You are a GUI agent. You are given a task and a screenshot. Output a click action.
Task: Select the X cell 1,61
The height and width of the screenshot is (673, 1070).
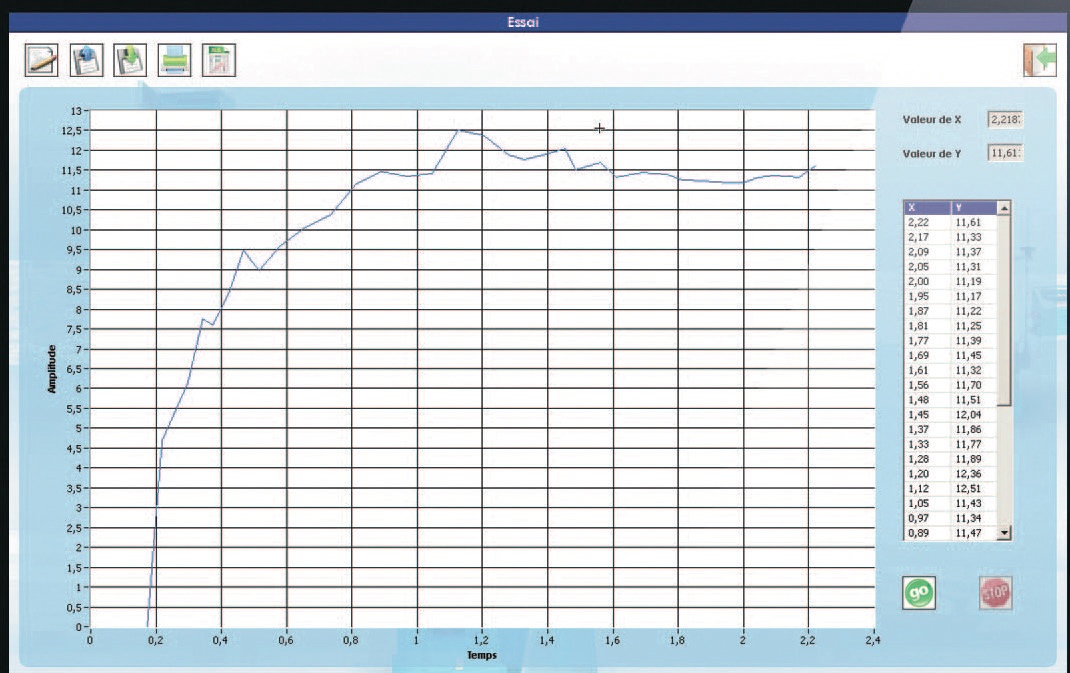(x=927, y=371)
